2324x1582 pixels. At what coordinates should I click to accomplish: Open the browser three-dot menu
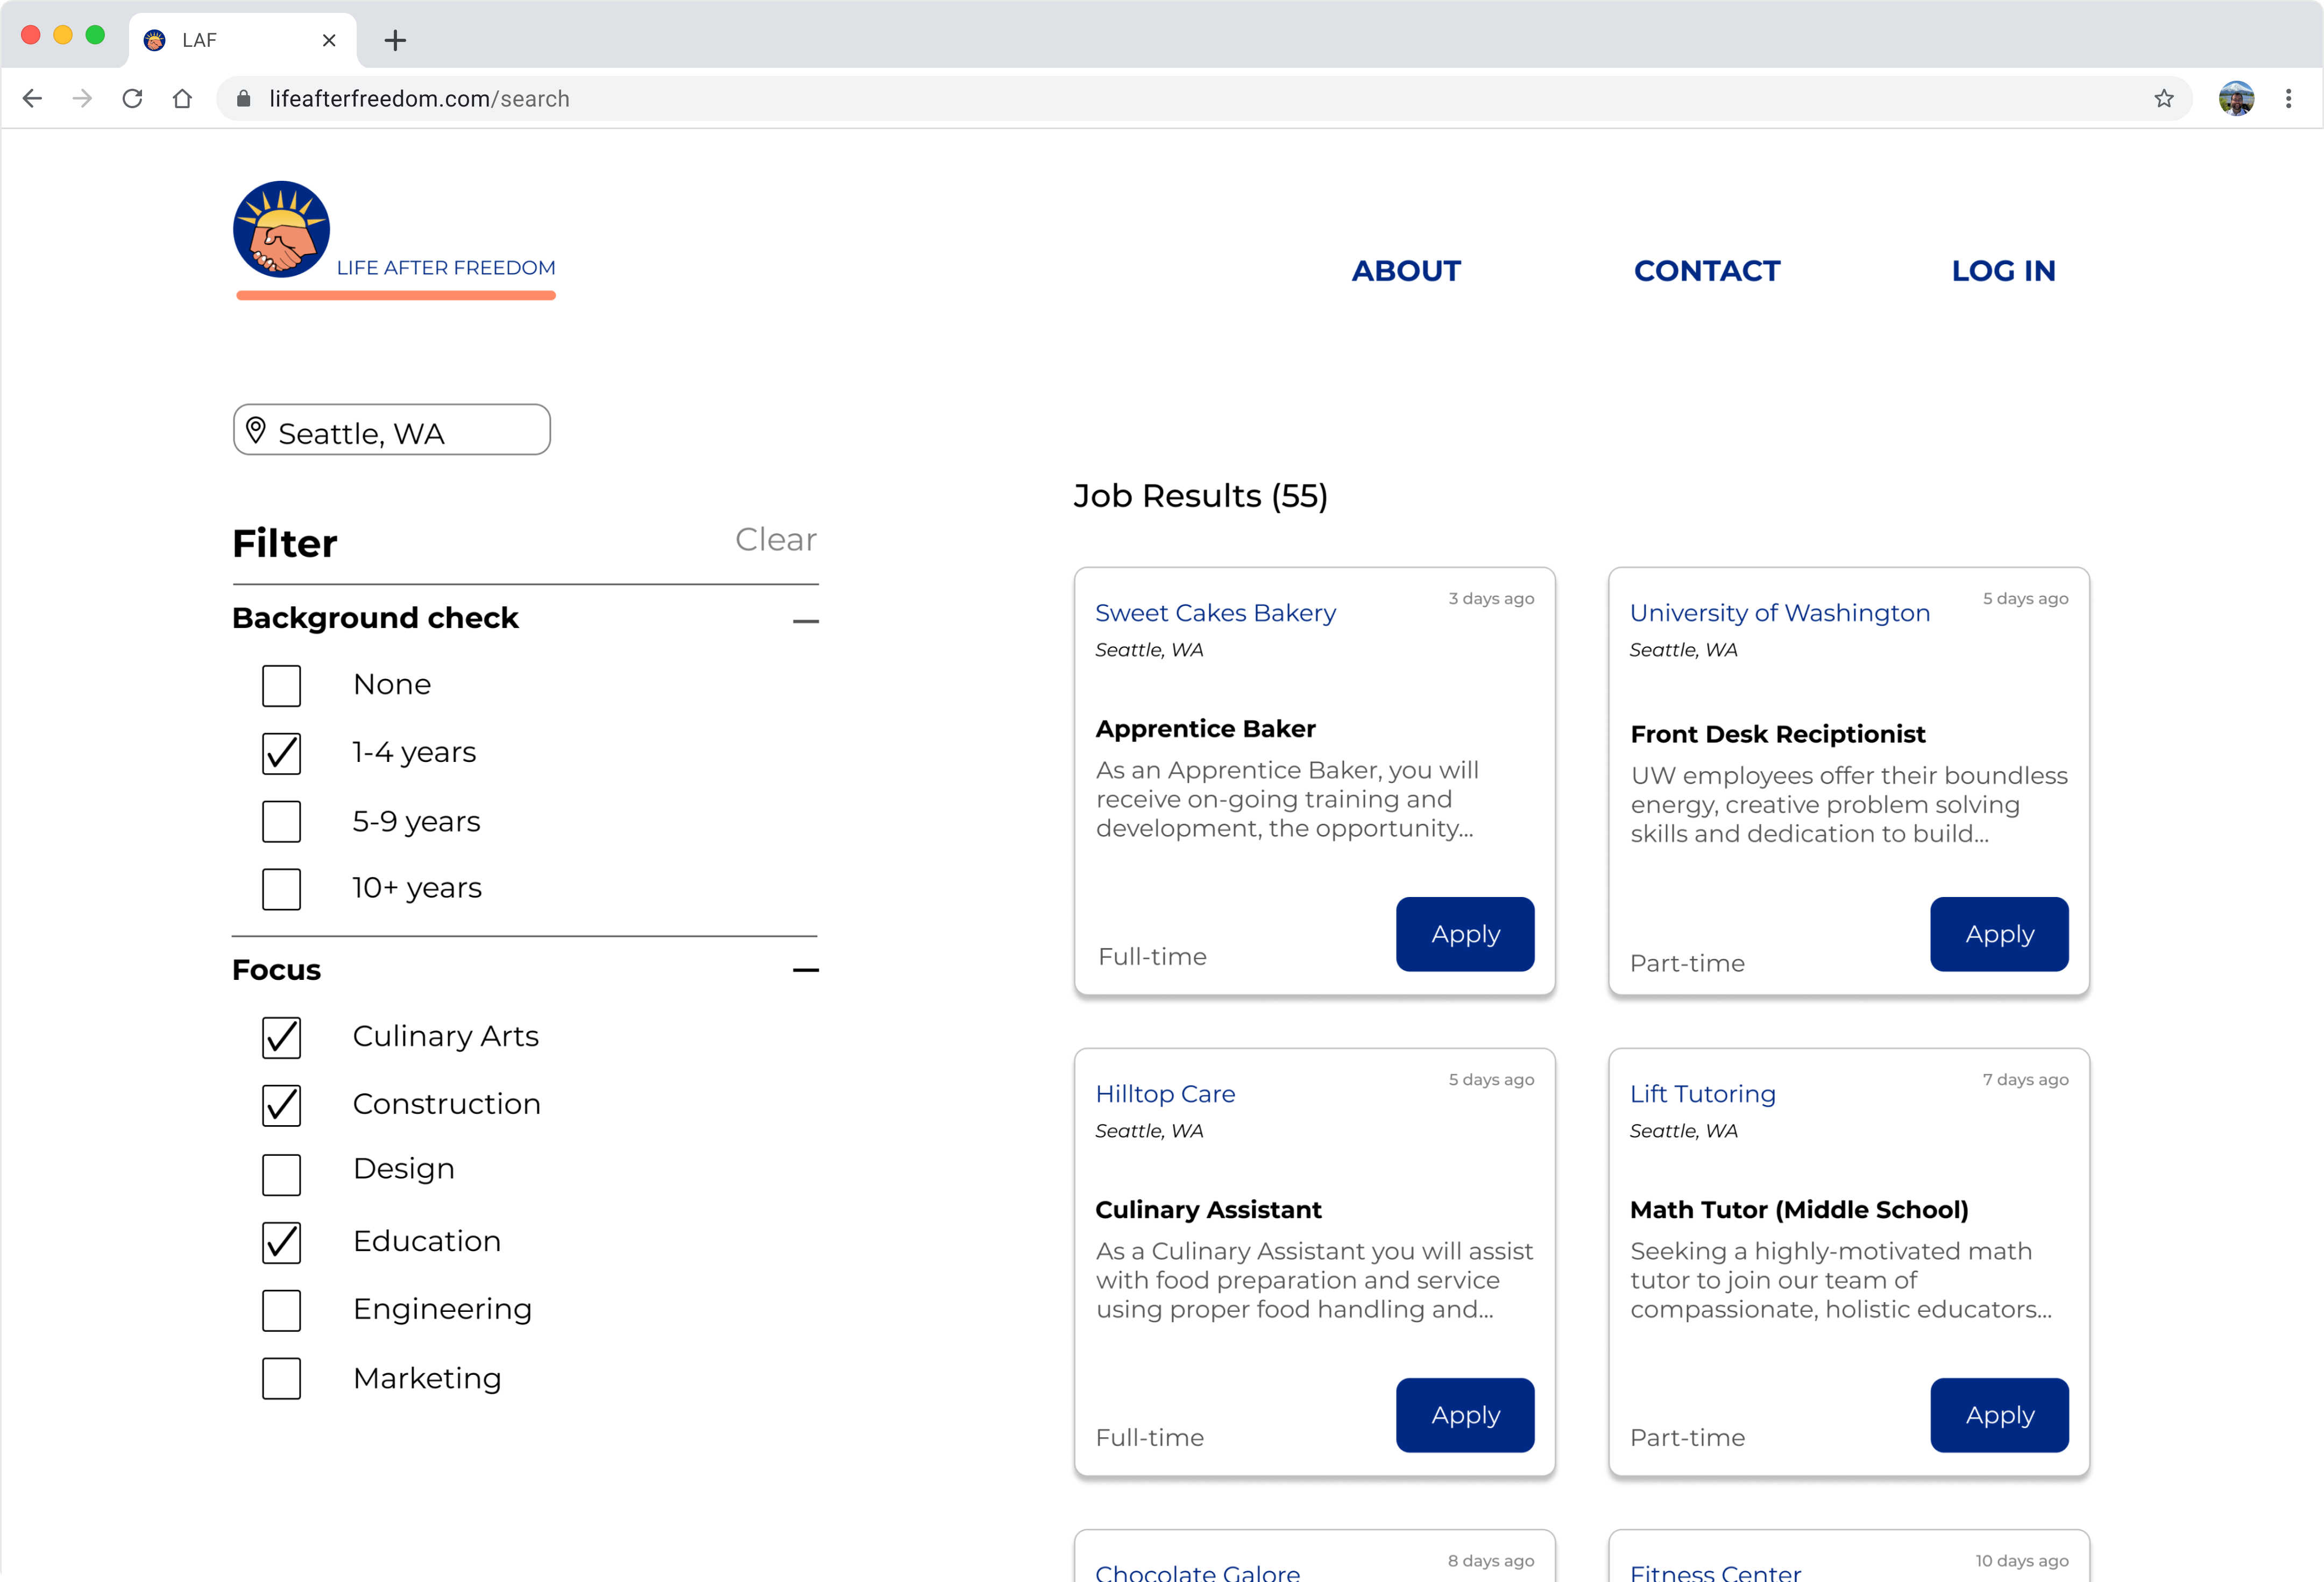(x=2288, y=98)
